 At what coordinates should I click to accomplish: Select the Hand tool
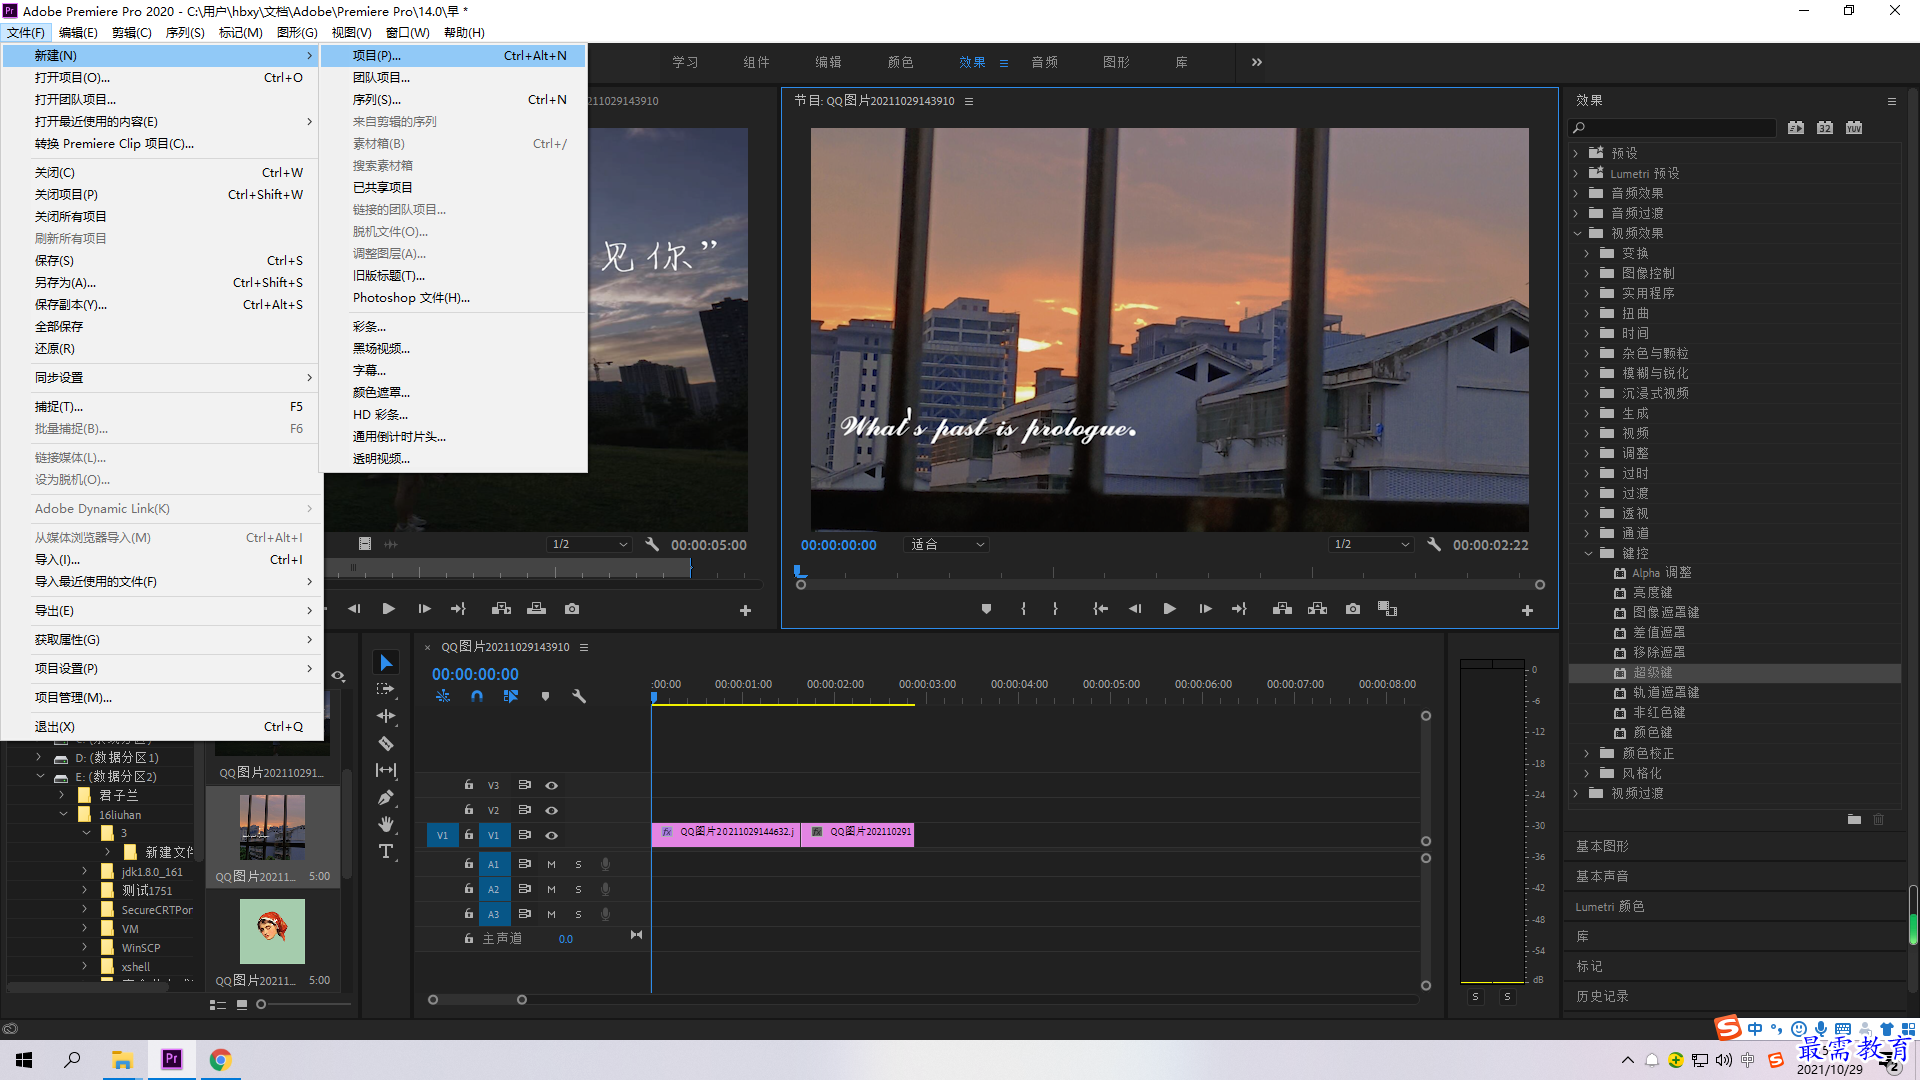coord(386,824)
